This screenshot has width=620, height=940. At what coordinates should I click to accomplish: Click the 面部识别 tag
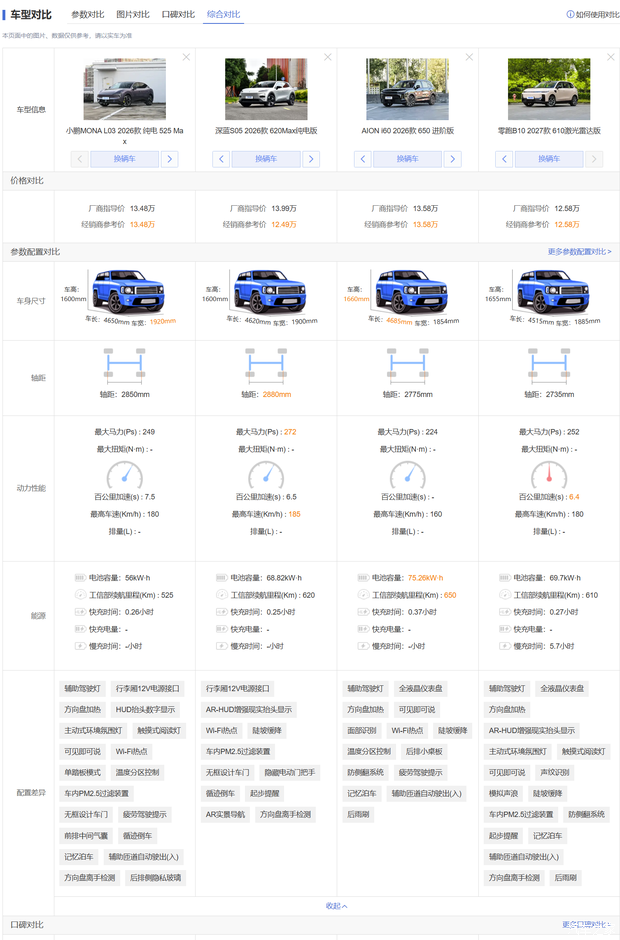(x=362, y=731)
